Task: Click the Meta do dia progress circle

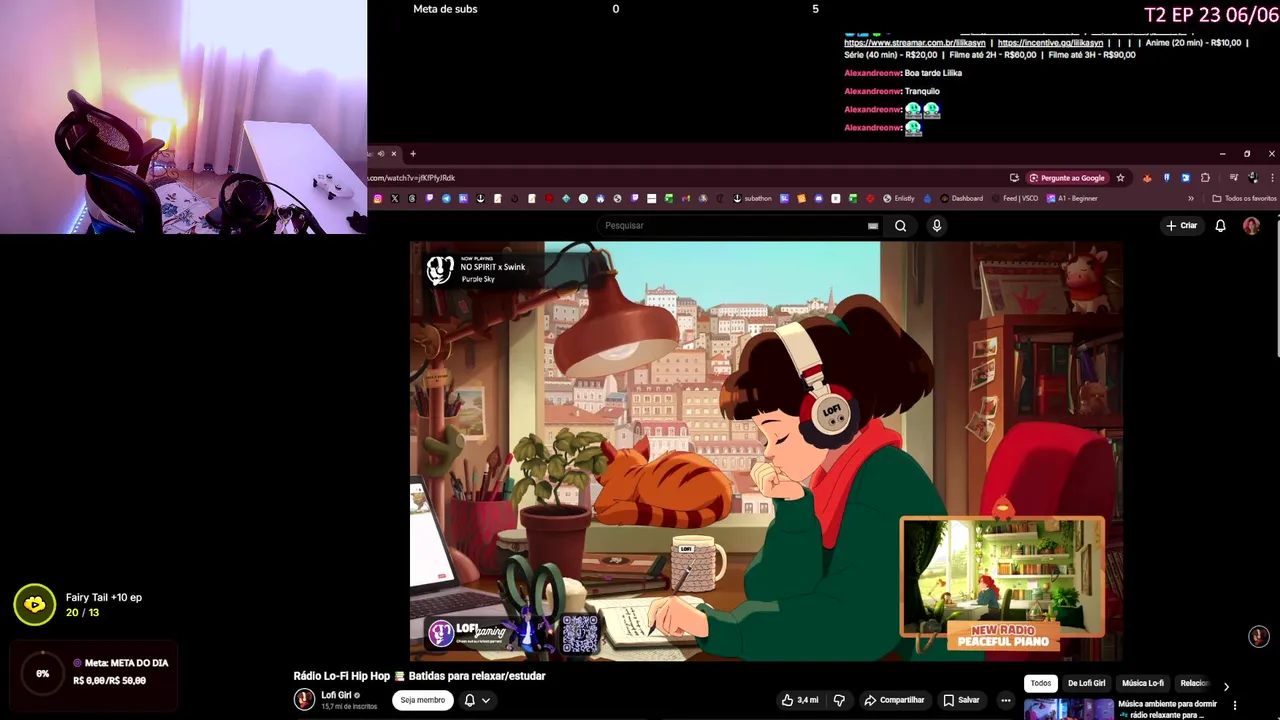Action: pos(42,674)
